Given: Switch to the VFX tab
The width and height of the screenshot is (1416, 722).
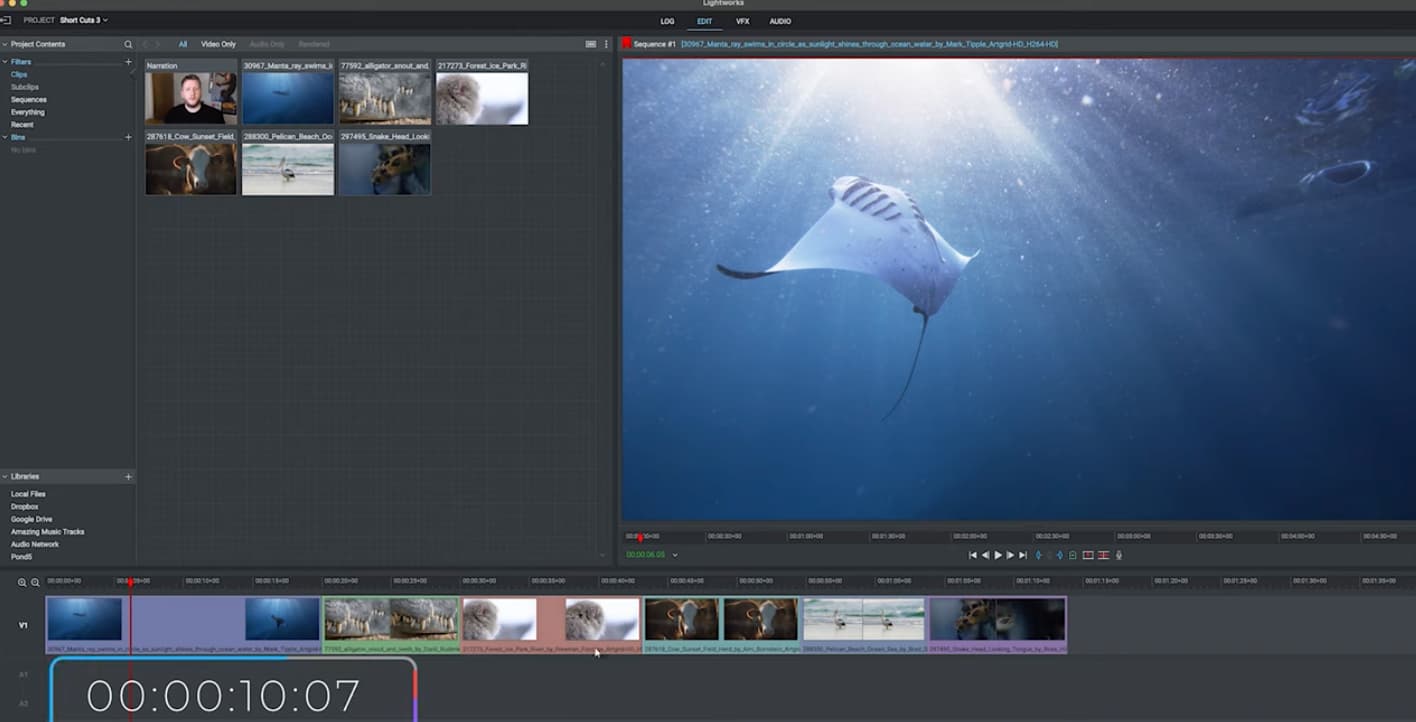Looking at the screenshot, I should tap(742, 21).
